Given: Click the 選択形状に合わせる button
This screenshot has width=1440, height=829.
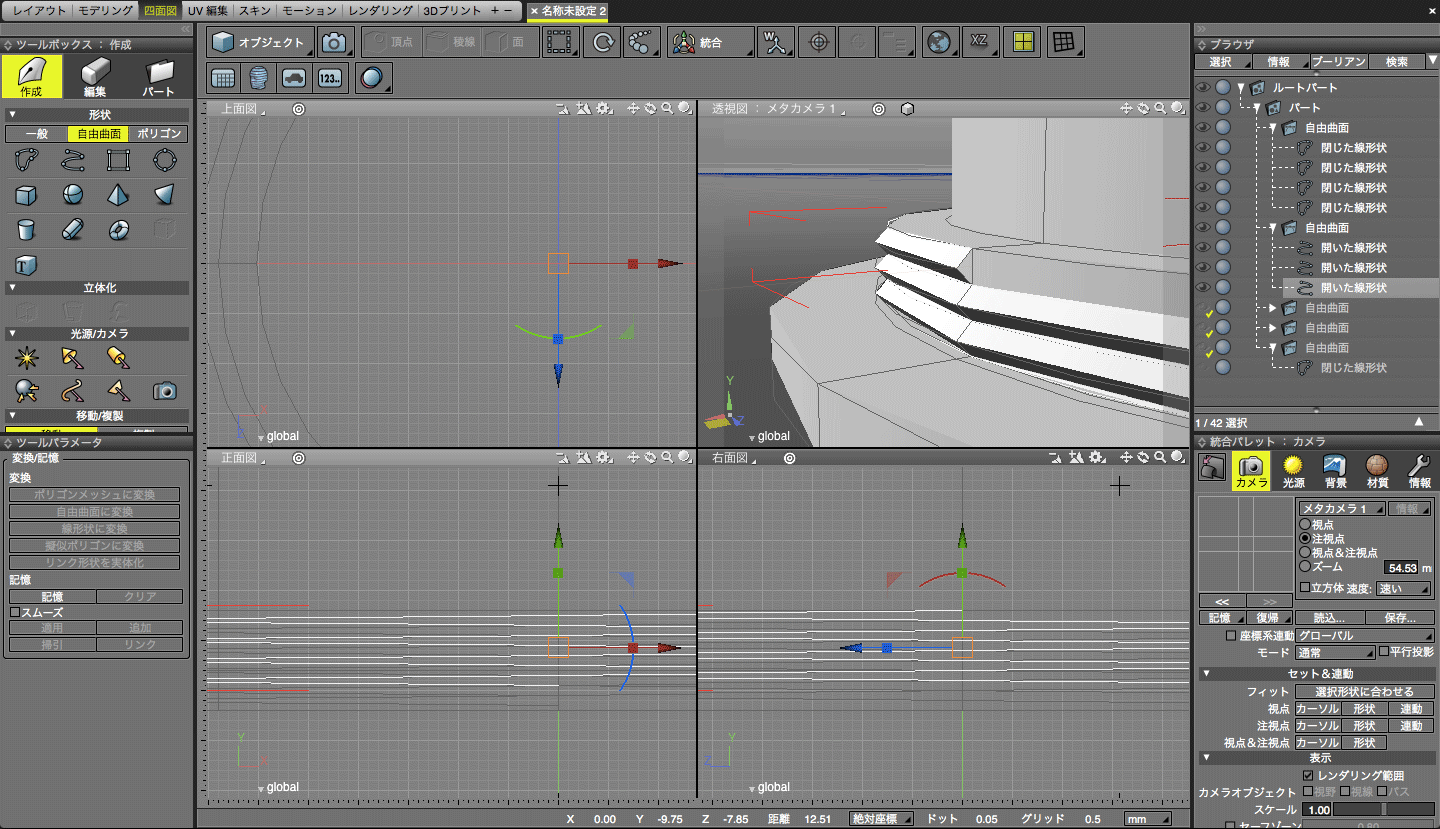Looking at the screenshot, I should pos(1364,692).
